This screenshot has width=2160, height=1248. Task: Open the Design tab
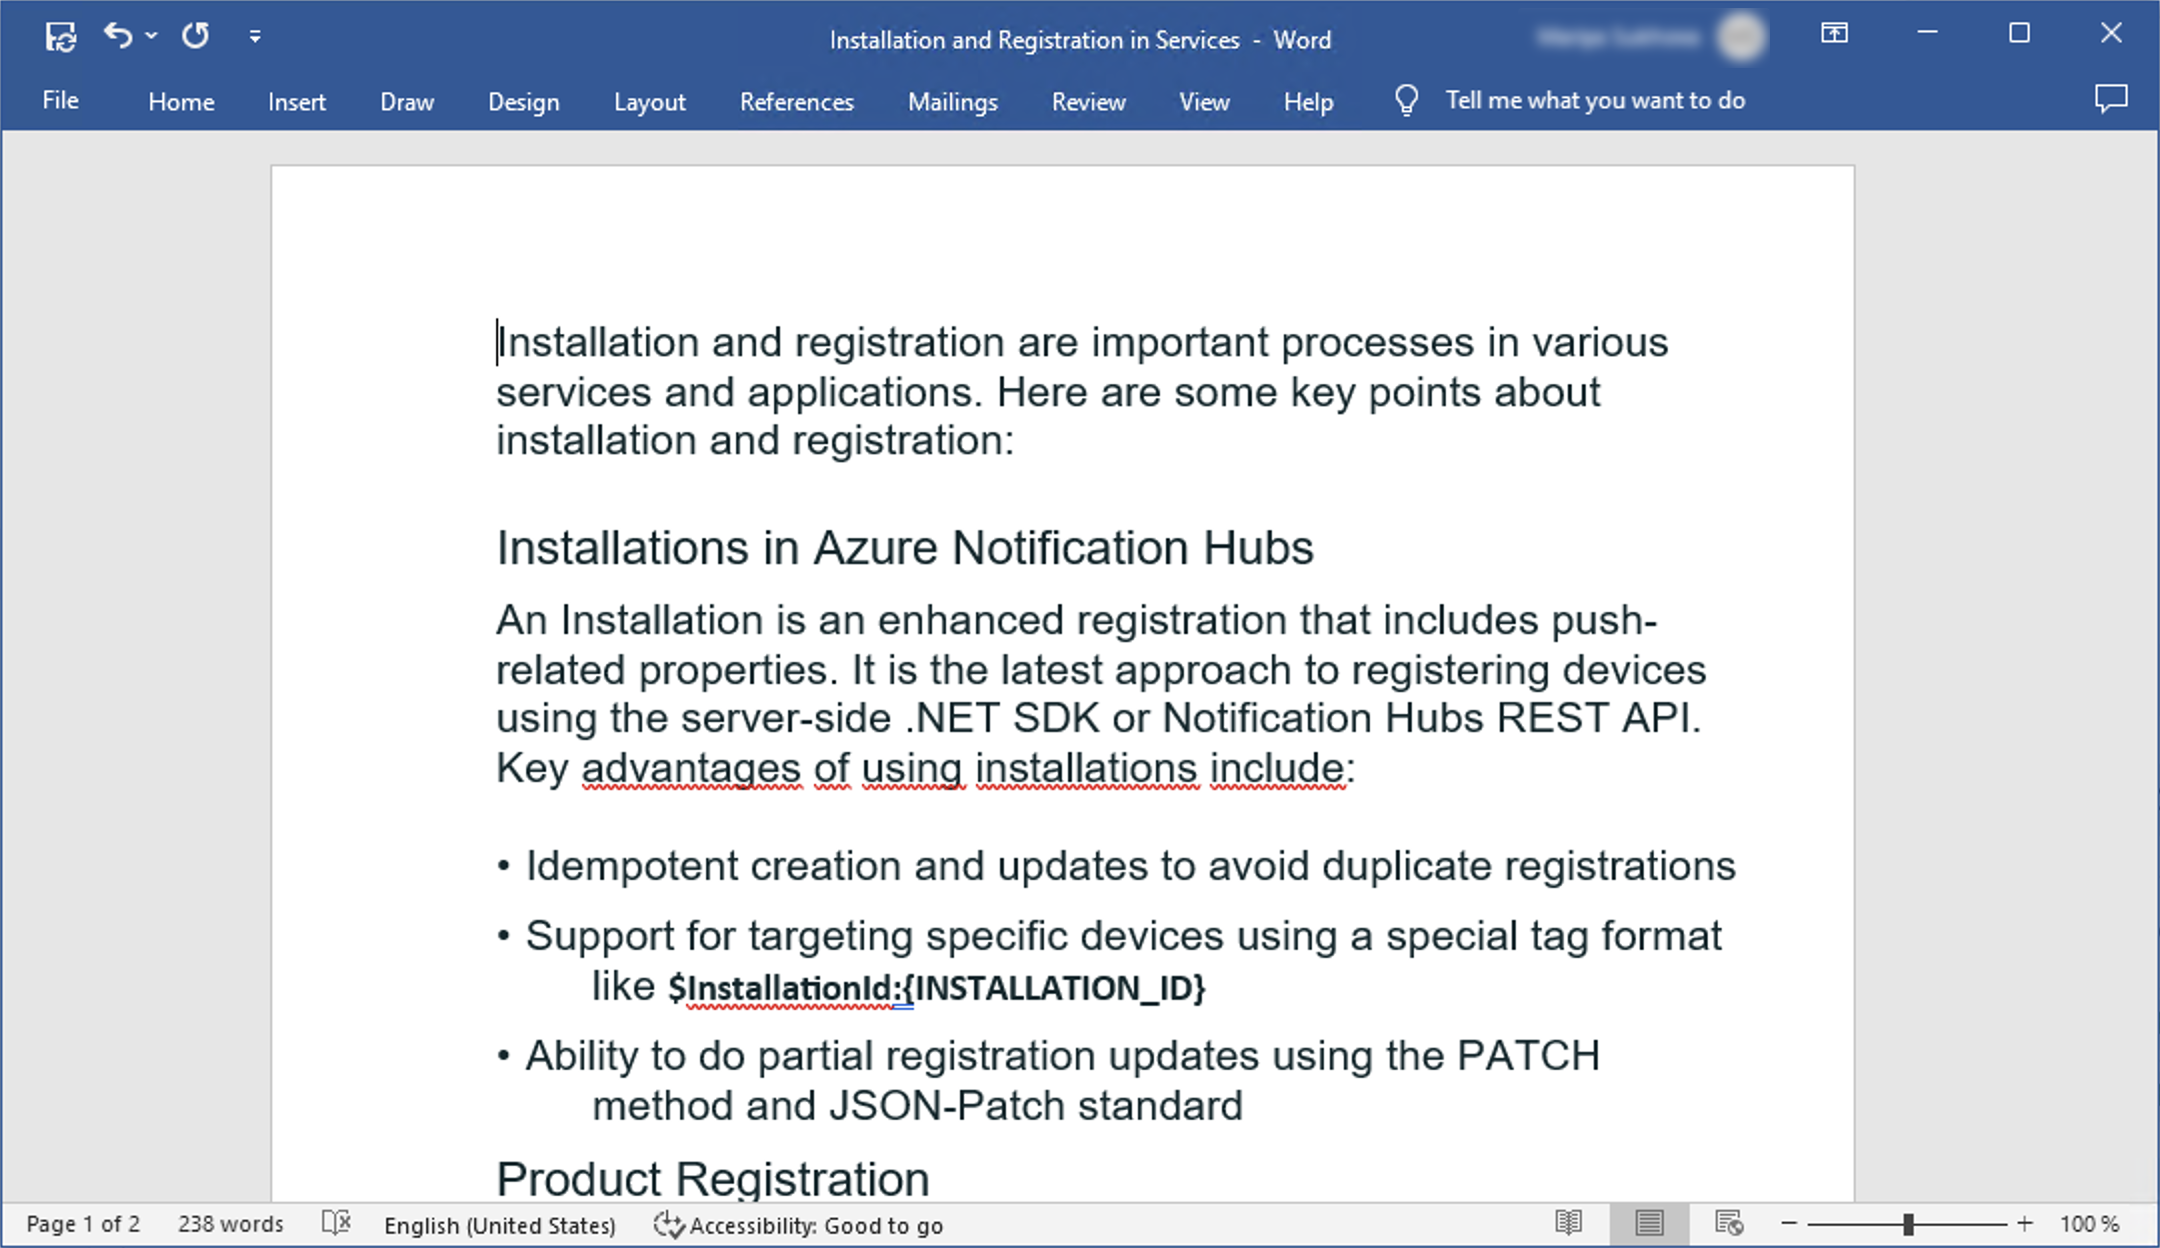524,101
